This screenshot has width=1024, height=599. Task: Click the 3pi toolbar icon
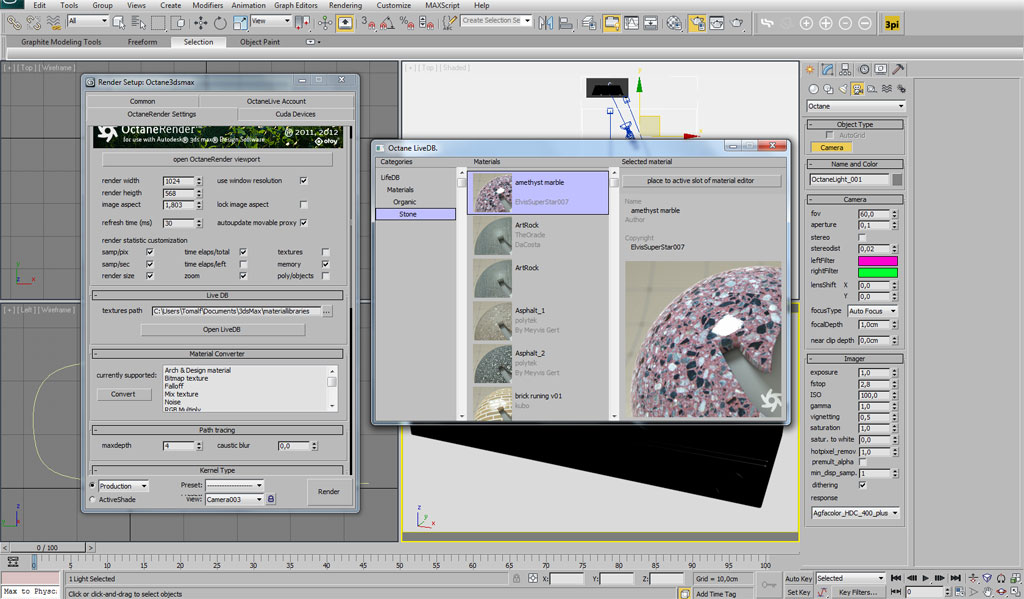pos(891,24)
